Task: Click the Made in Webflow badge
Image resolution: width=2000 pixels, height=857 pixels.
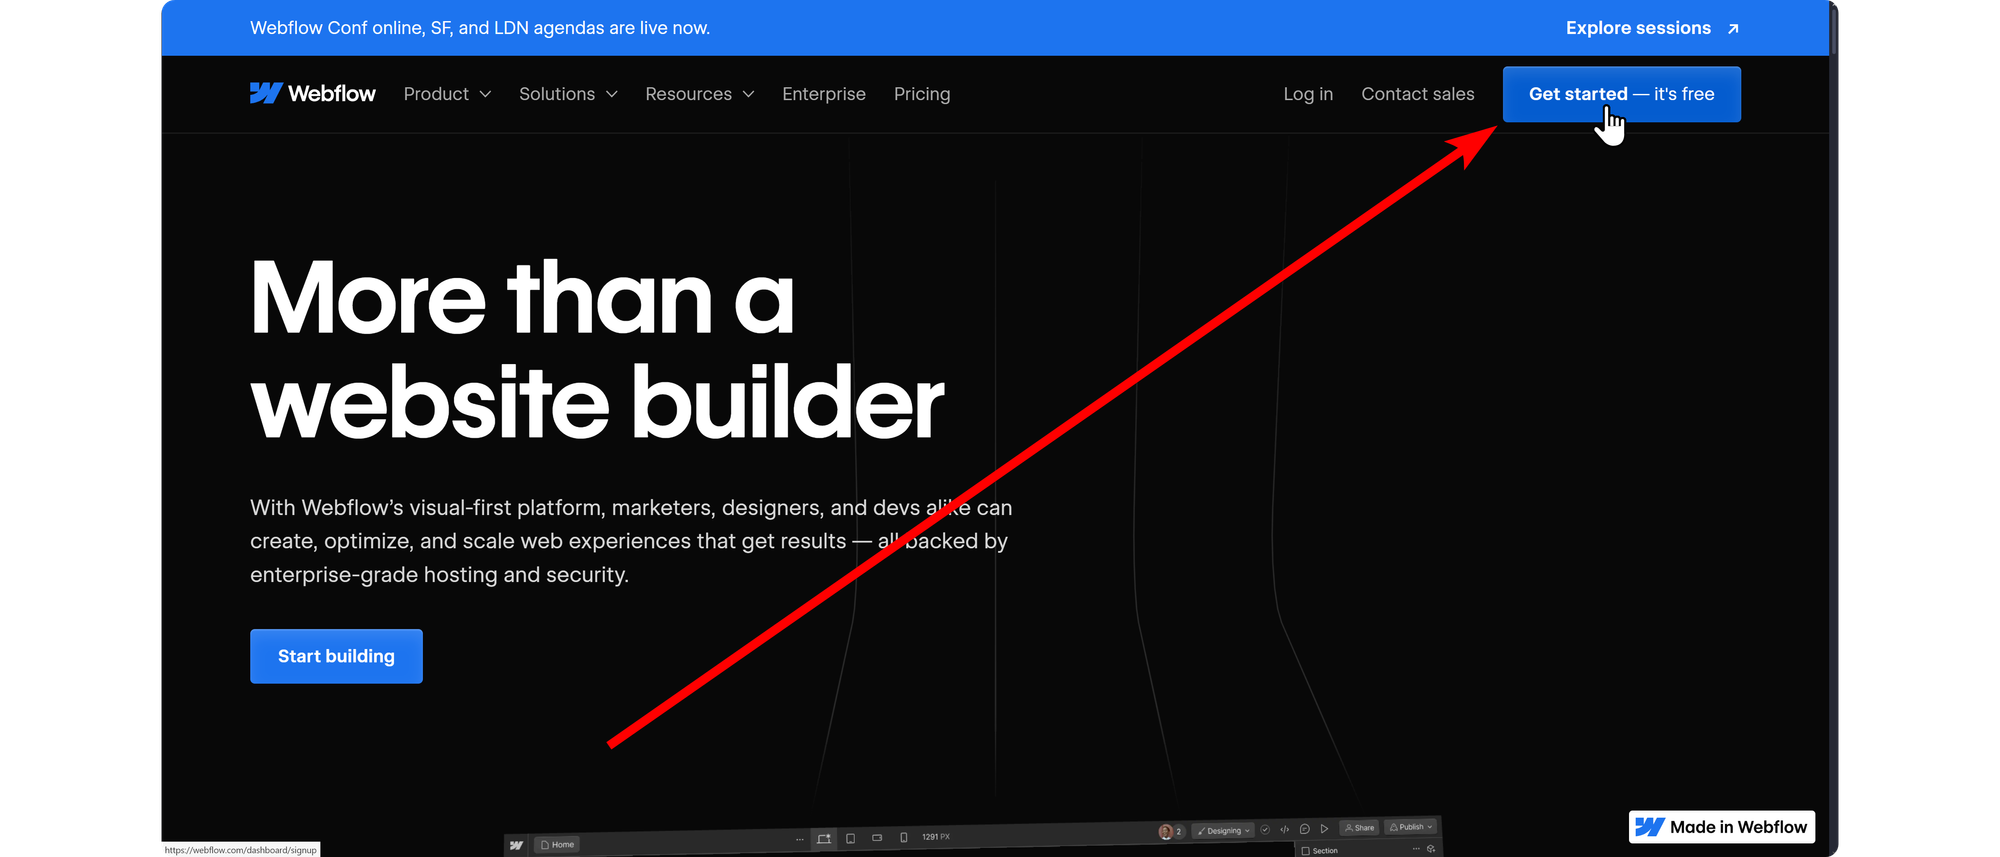Action: (1721, 827)
